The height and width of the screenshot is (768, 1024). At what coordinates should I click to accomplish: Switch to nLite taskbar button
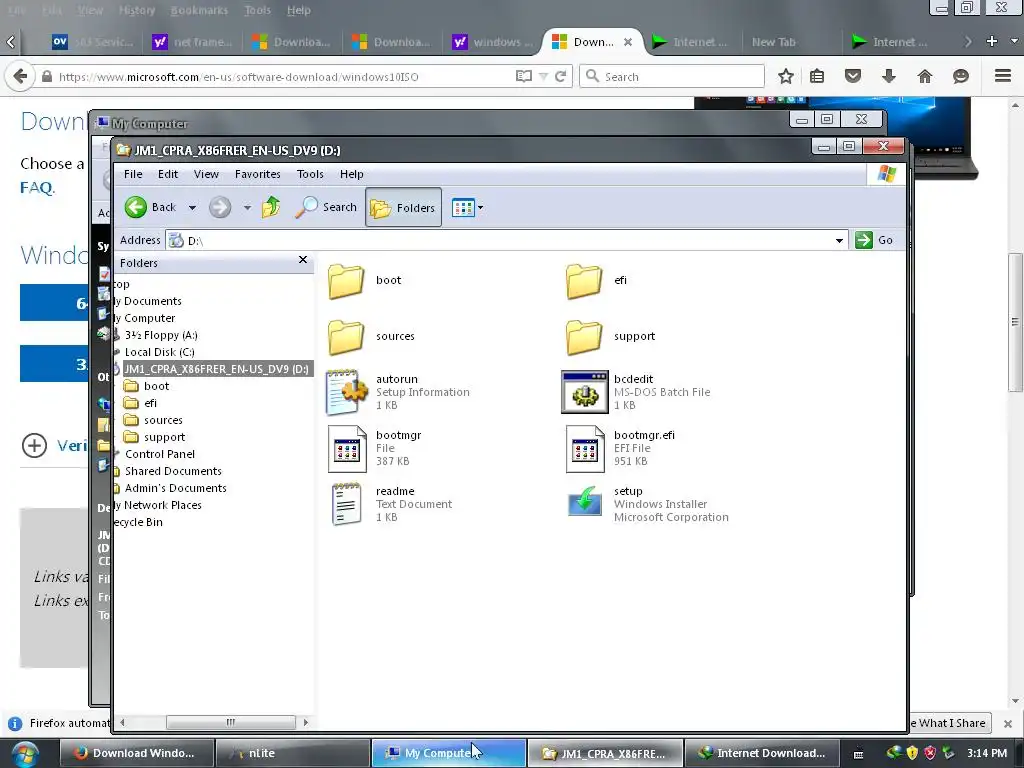pos(293,753)
